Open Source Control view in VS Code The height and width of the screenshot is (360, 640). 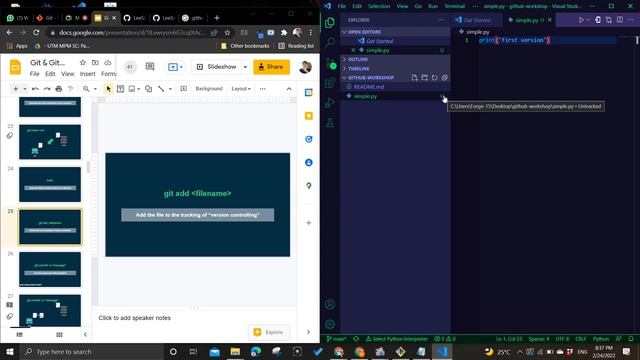click(x=330, y=64)
